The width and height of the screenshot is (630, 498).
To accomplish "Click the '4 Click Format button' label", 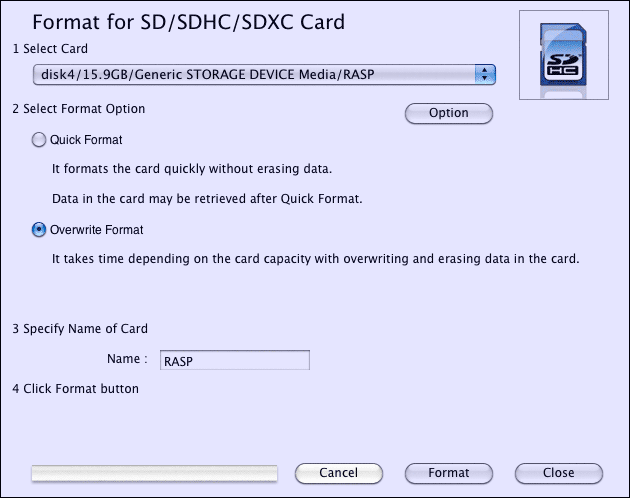I will pyautogui.click(x=76, y=389).
